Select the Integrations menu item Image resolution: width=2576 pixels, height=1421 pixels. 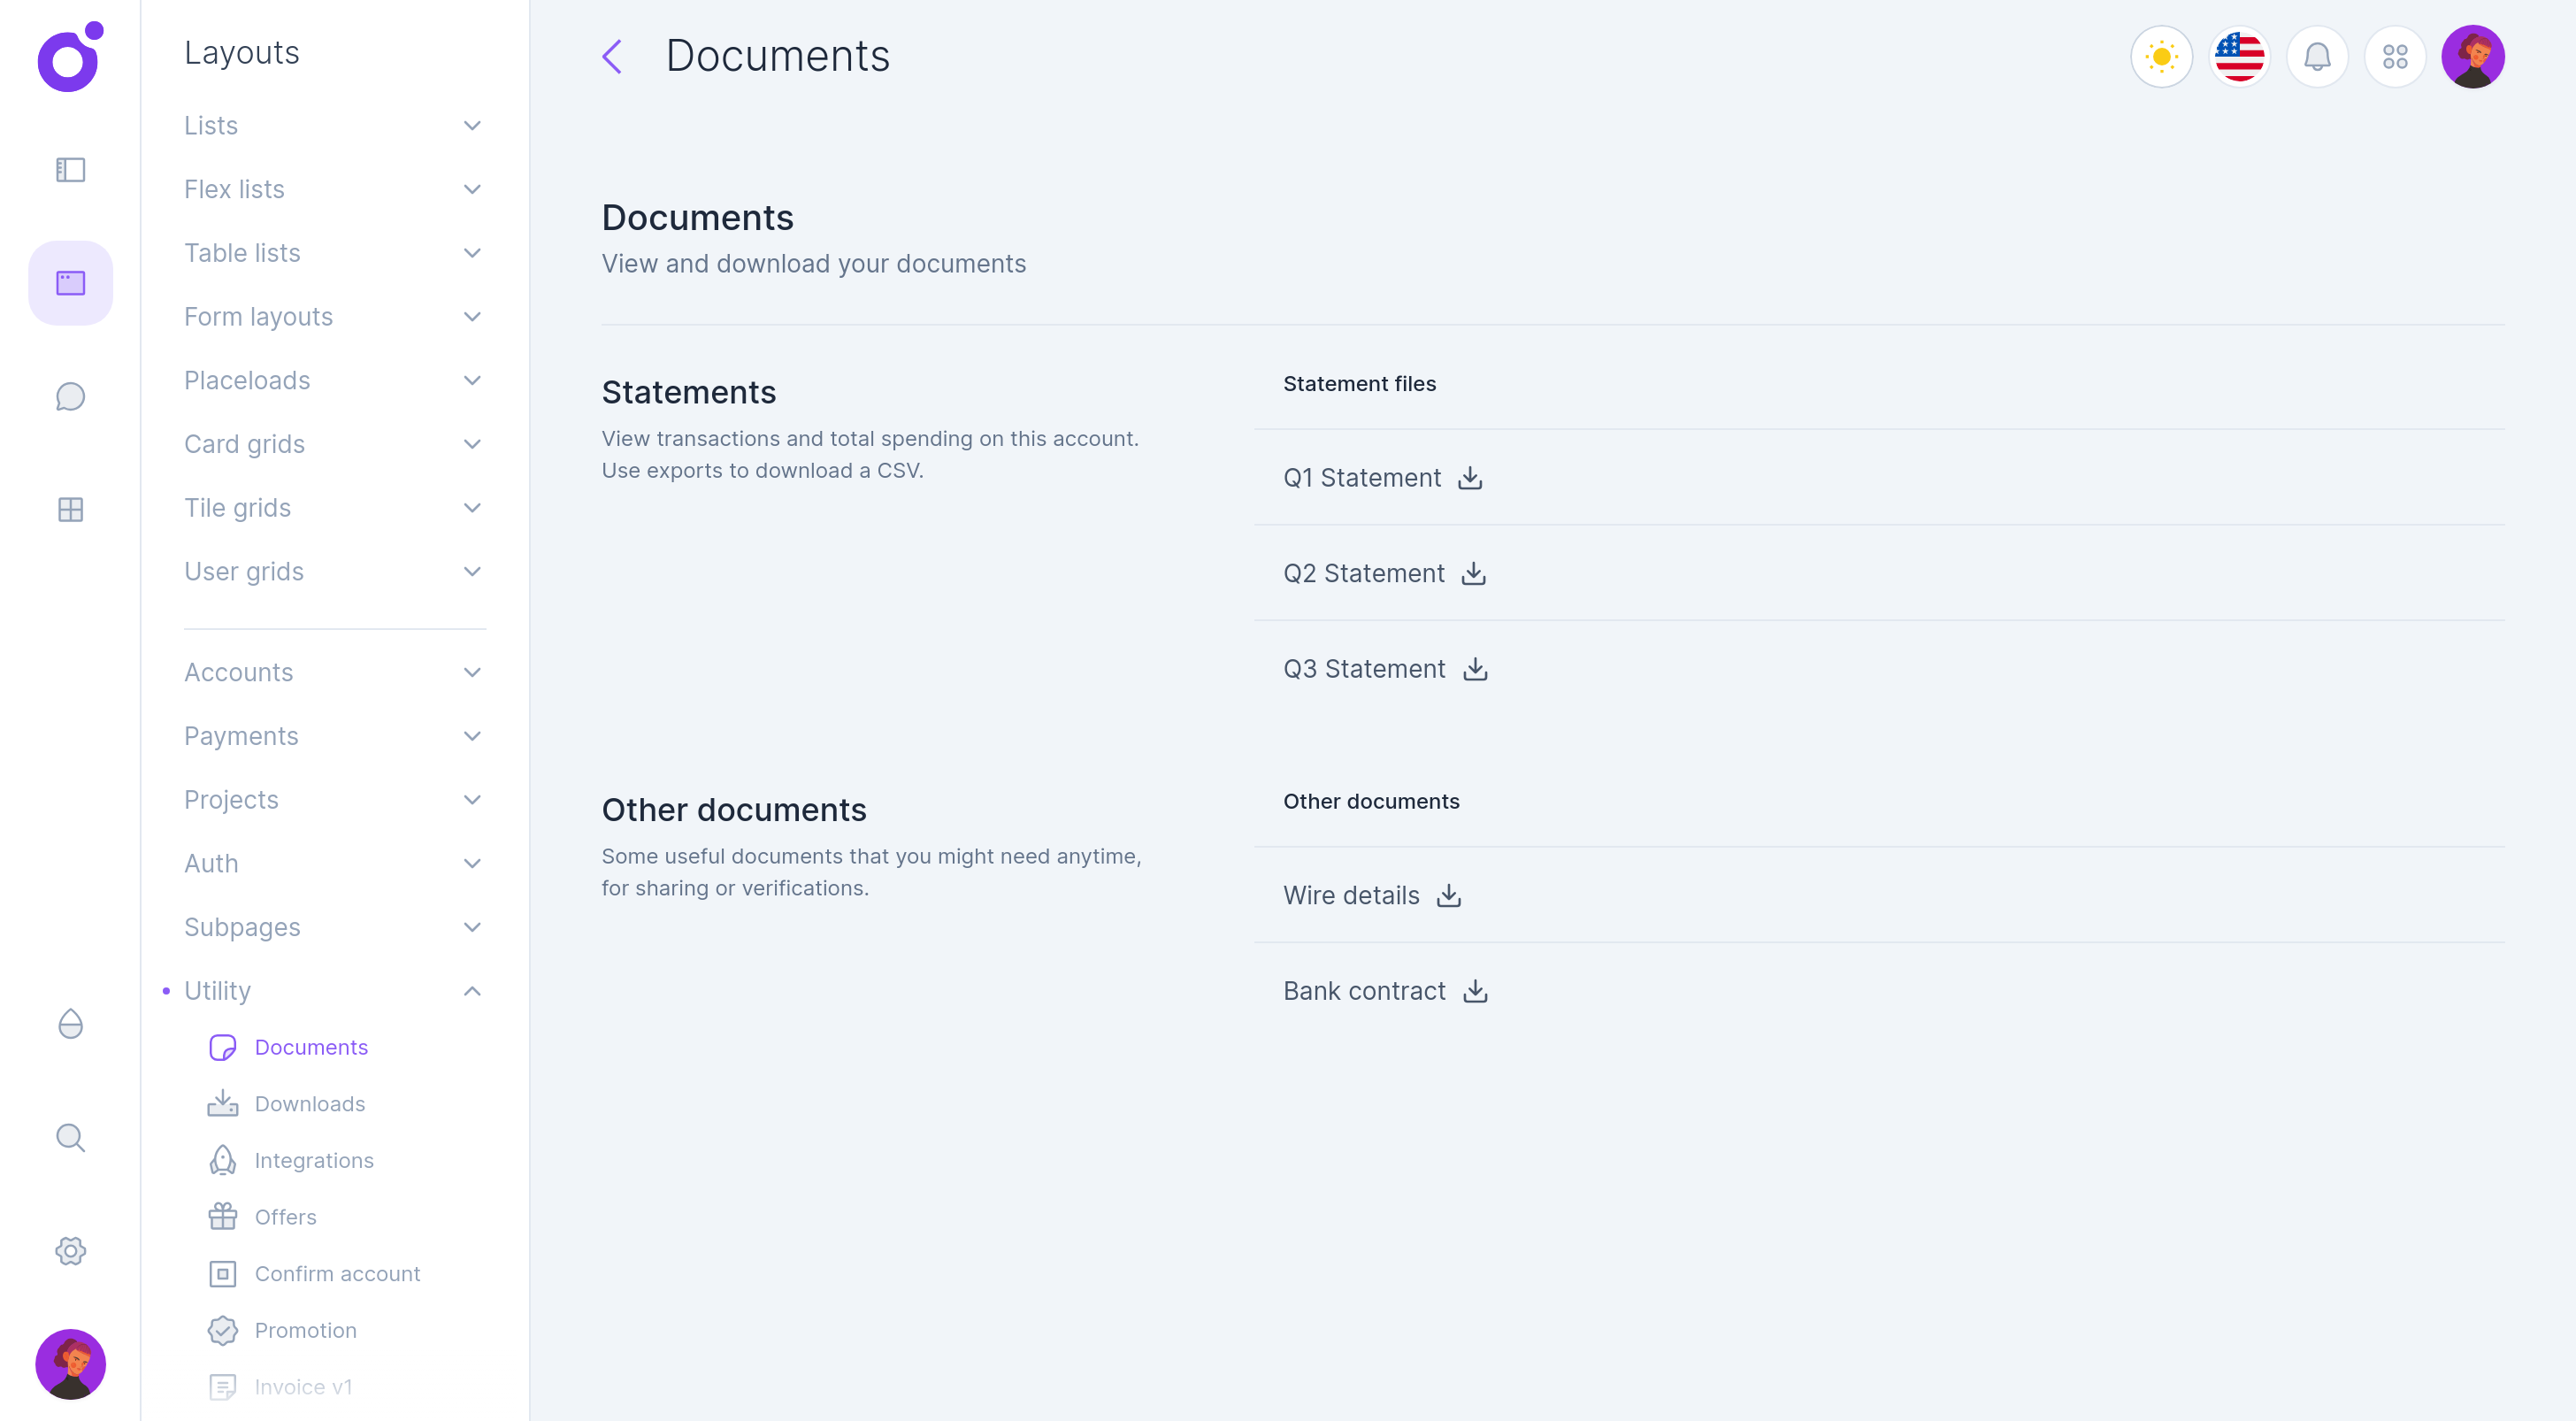pyautogui.click(x=313, y=1160)
